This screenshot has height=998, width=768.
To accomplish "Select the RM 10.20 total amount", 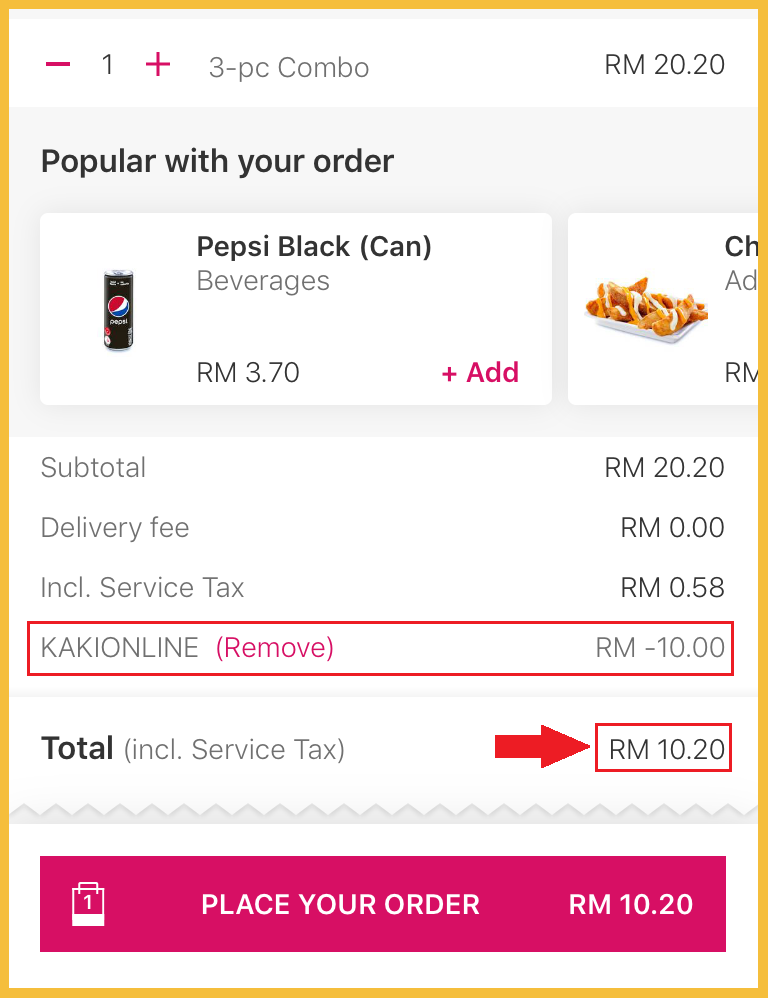I will (x=665, y=749).
